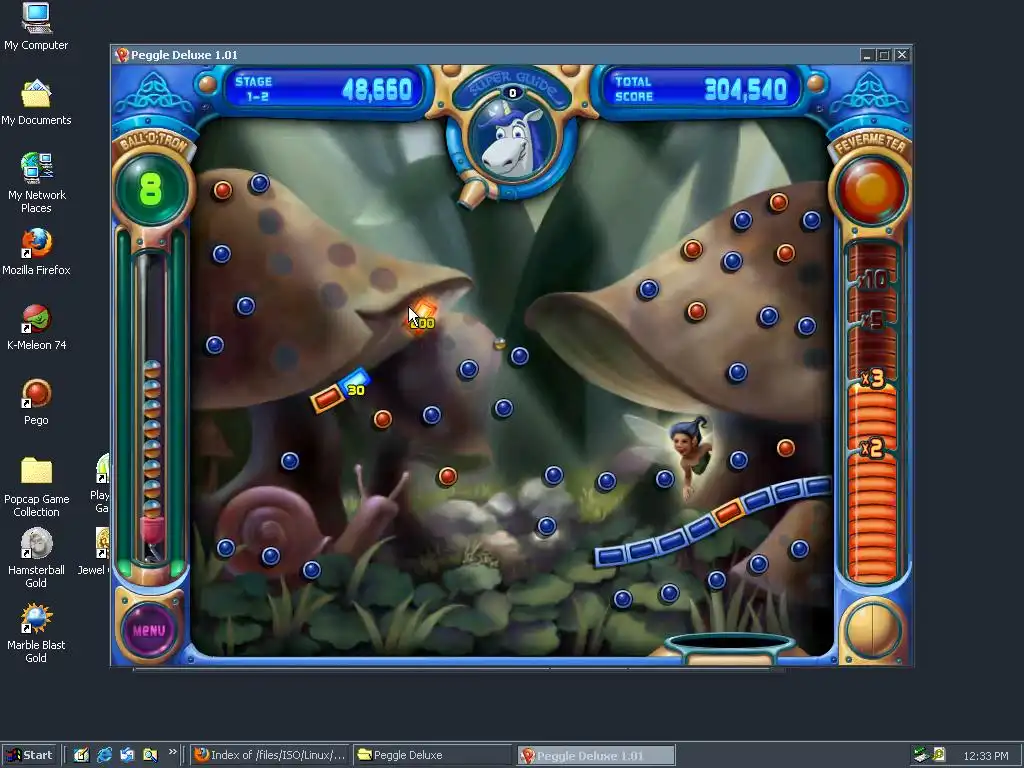
Task: Click the Internet Explorer quick launch icon
Action: [x=104, y=755]
